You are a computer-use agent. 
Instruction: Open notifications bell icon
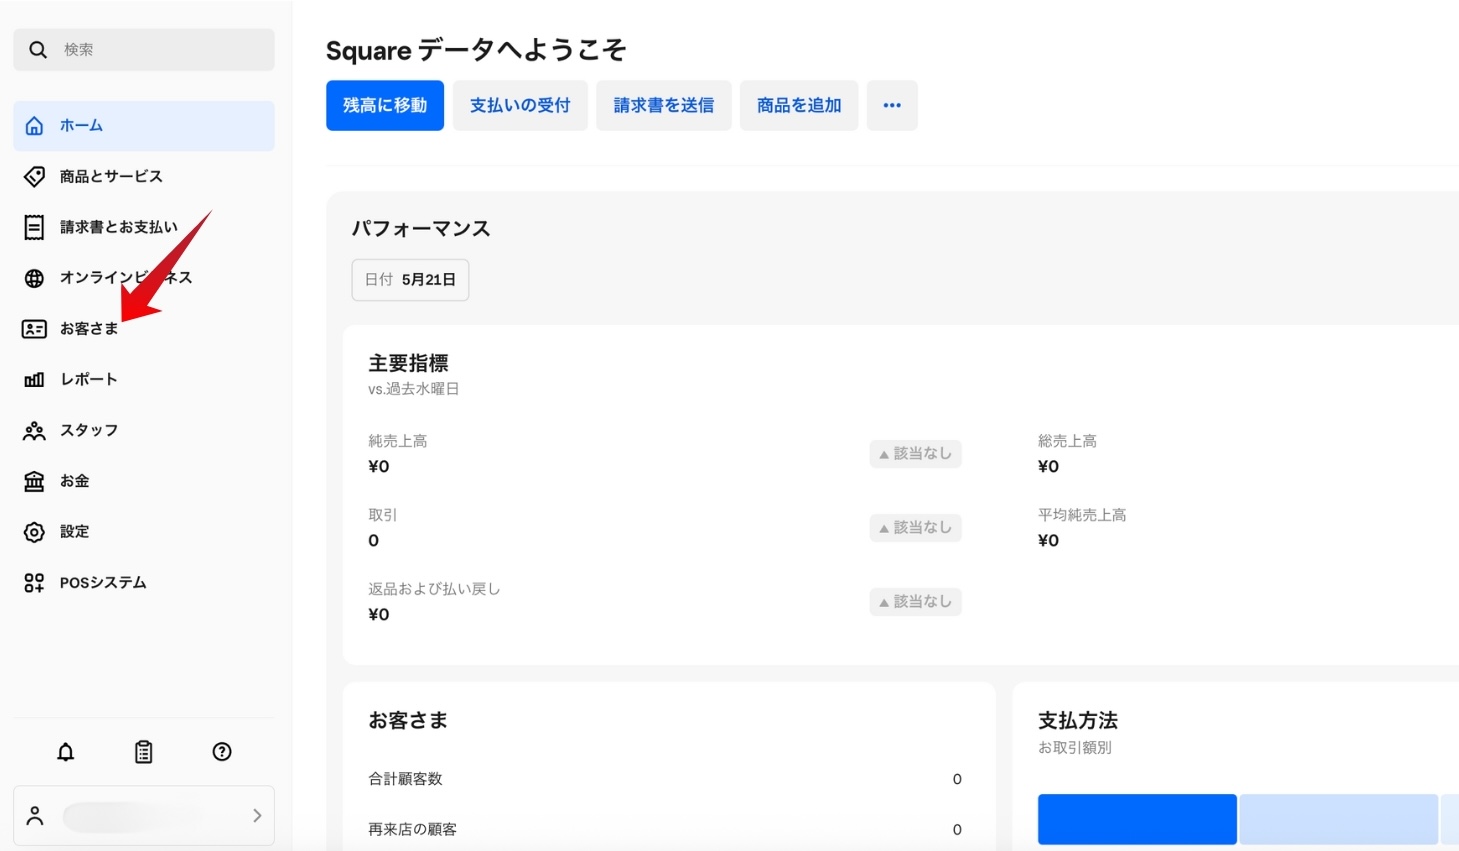66,752
